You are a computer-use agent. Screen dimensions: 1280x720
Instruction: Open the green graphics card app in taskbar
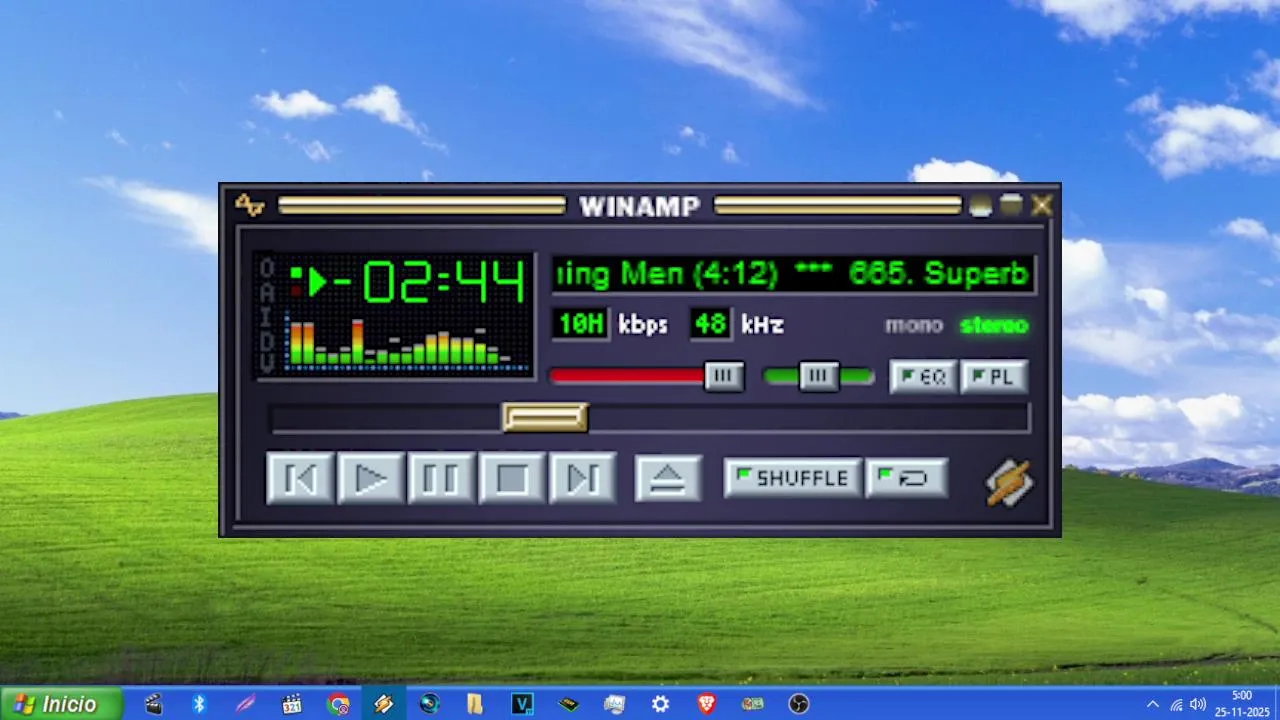[x=752, y=704]
